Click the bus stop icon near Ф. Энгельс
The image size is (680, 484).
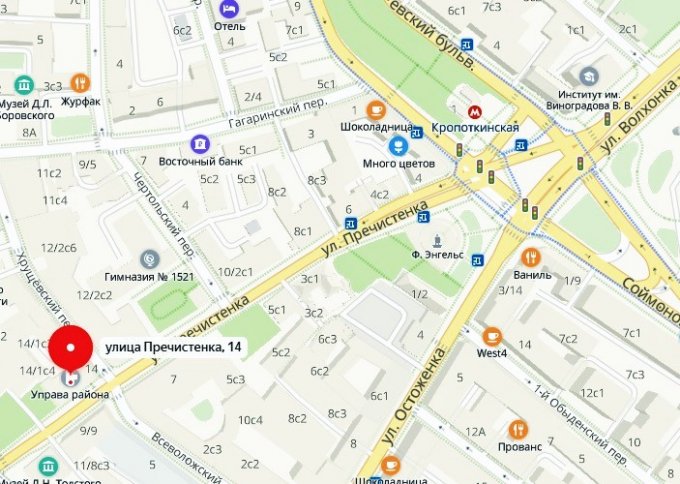pos(477,260)
